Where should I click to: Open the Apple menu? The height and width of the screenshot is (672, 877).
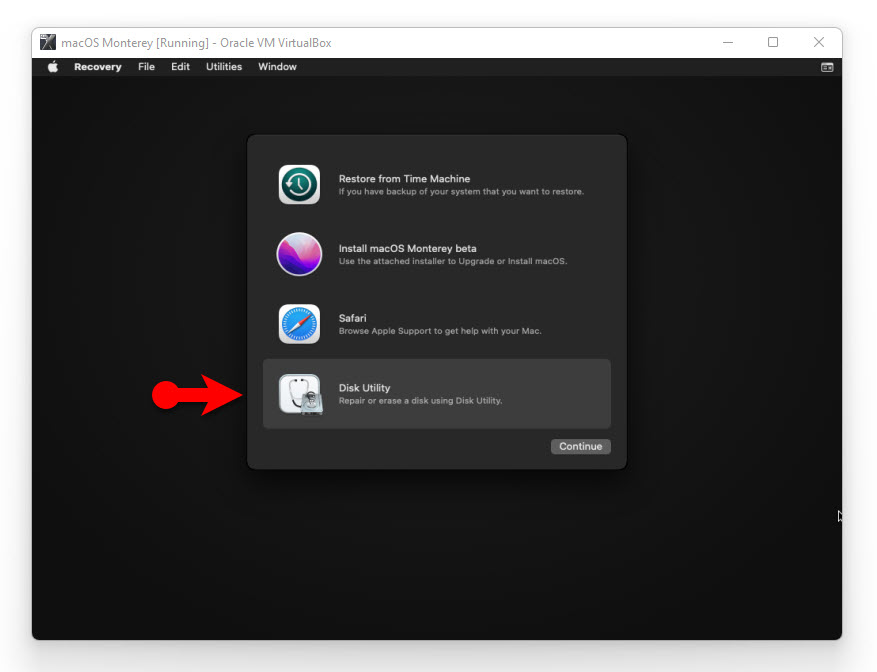coord(53,67)
